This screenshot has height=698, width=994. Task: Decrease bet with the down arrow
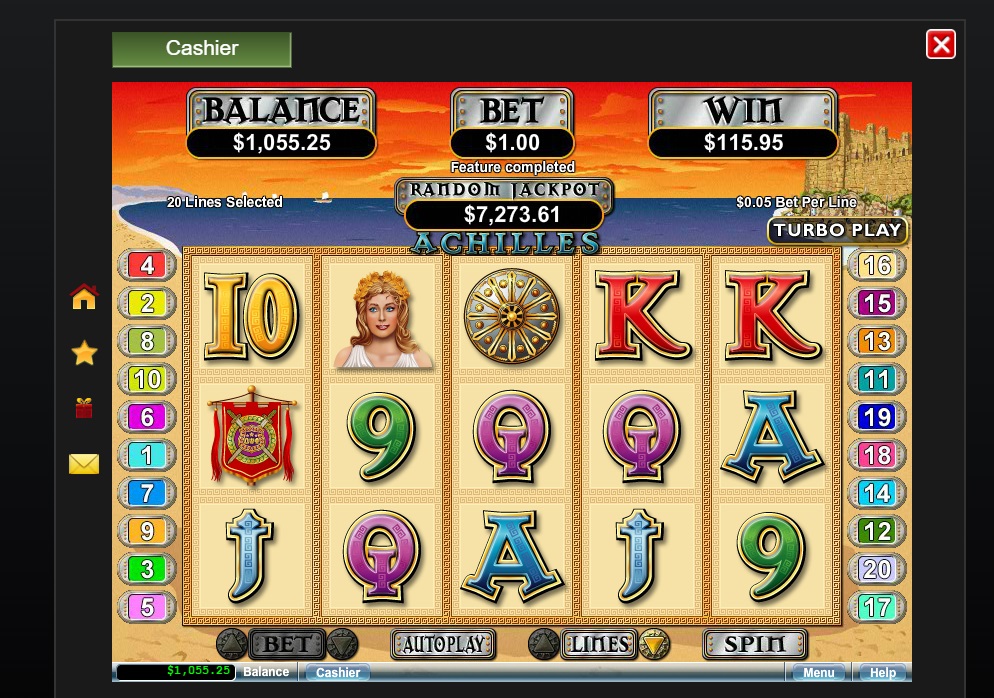click(342, 645)
